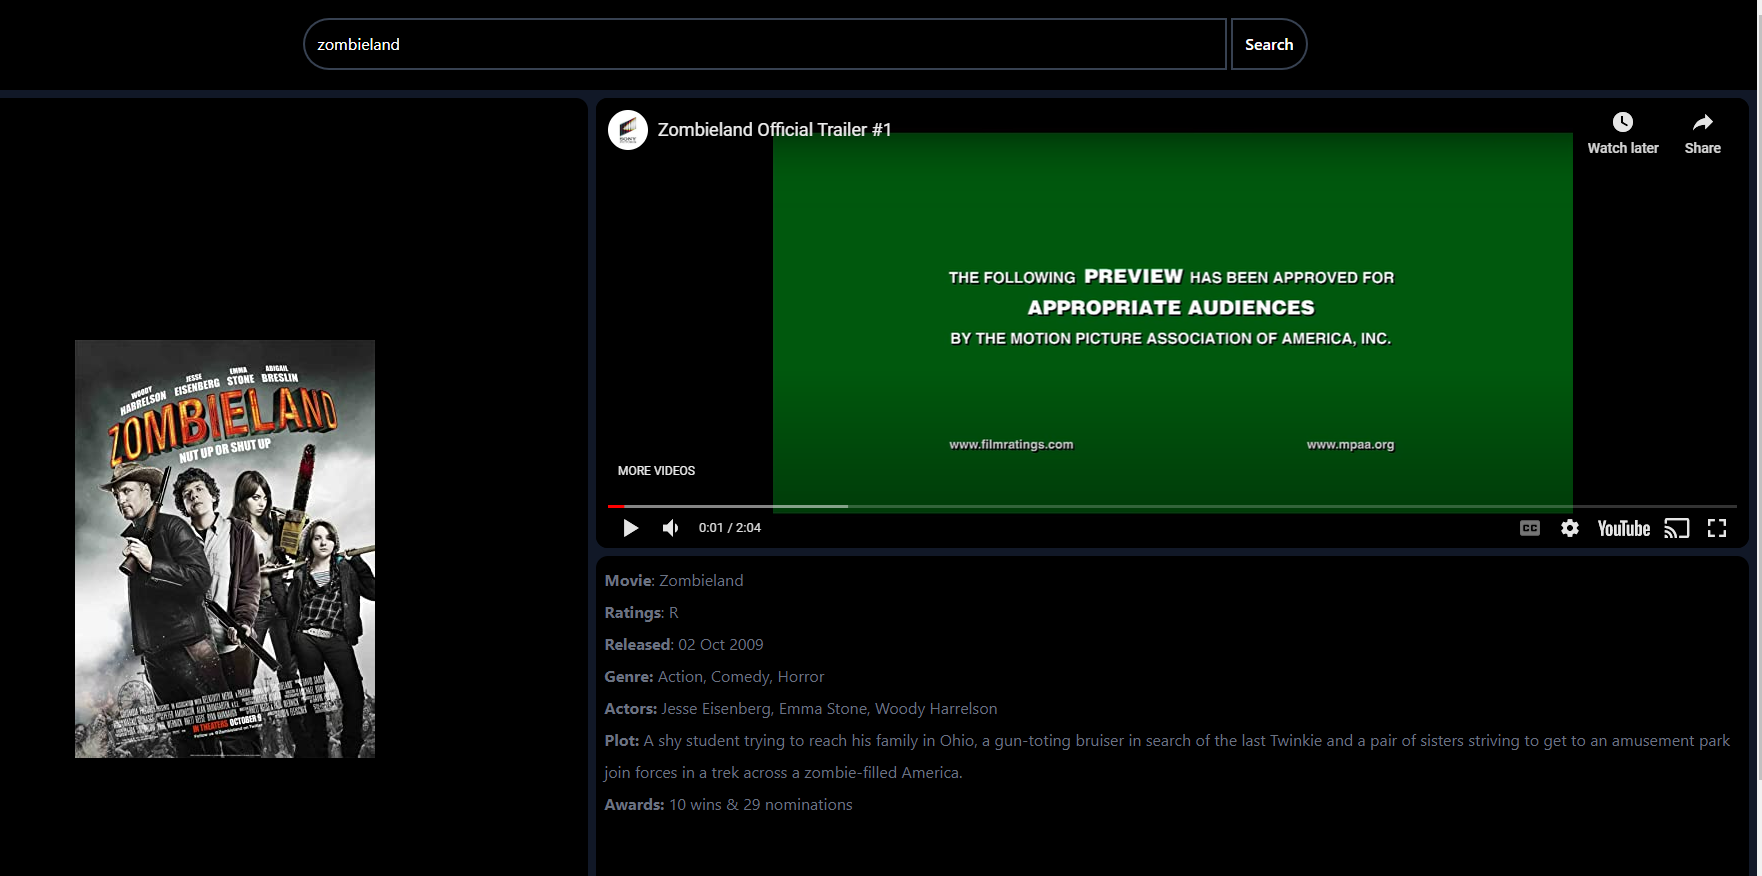Play the Zombieland trailer
1762x876 pixels.
click(x=630, y=528)
